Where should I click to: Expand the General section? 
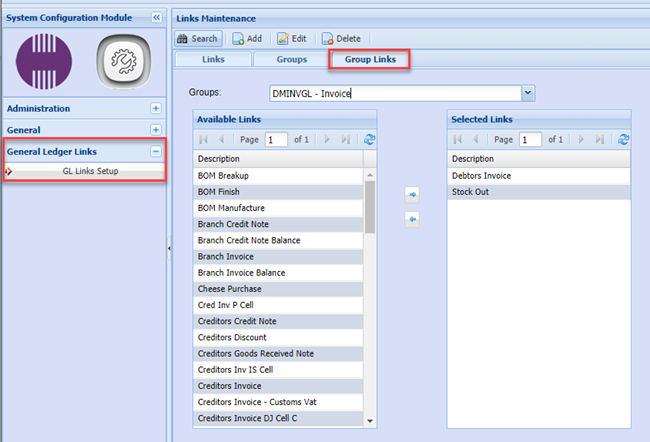coord(155,129)
